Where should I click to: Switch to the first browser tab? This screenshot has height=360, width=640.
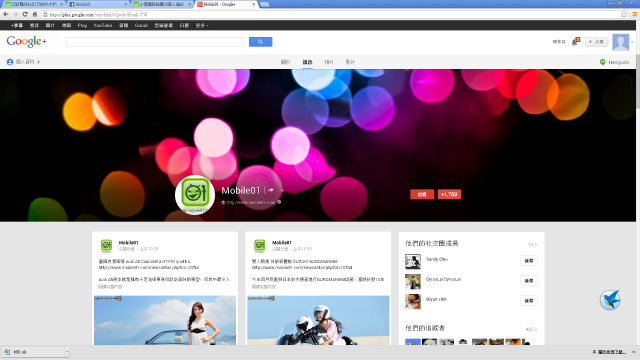[33, 4]
